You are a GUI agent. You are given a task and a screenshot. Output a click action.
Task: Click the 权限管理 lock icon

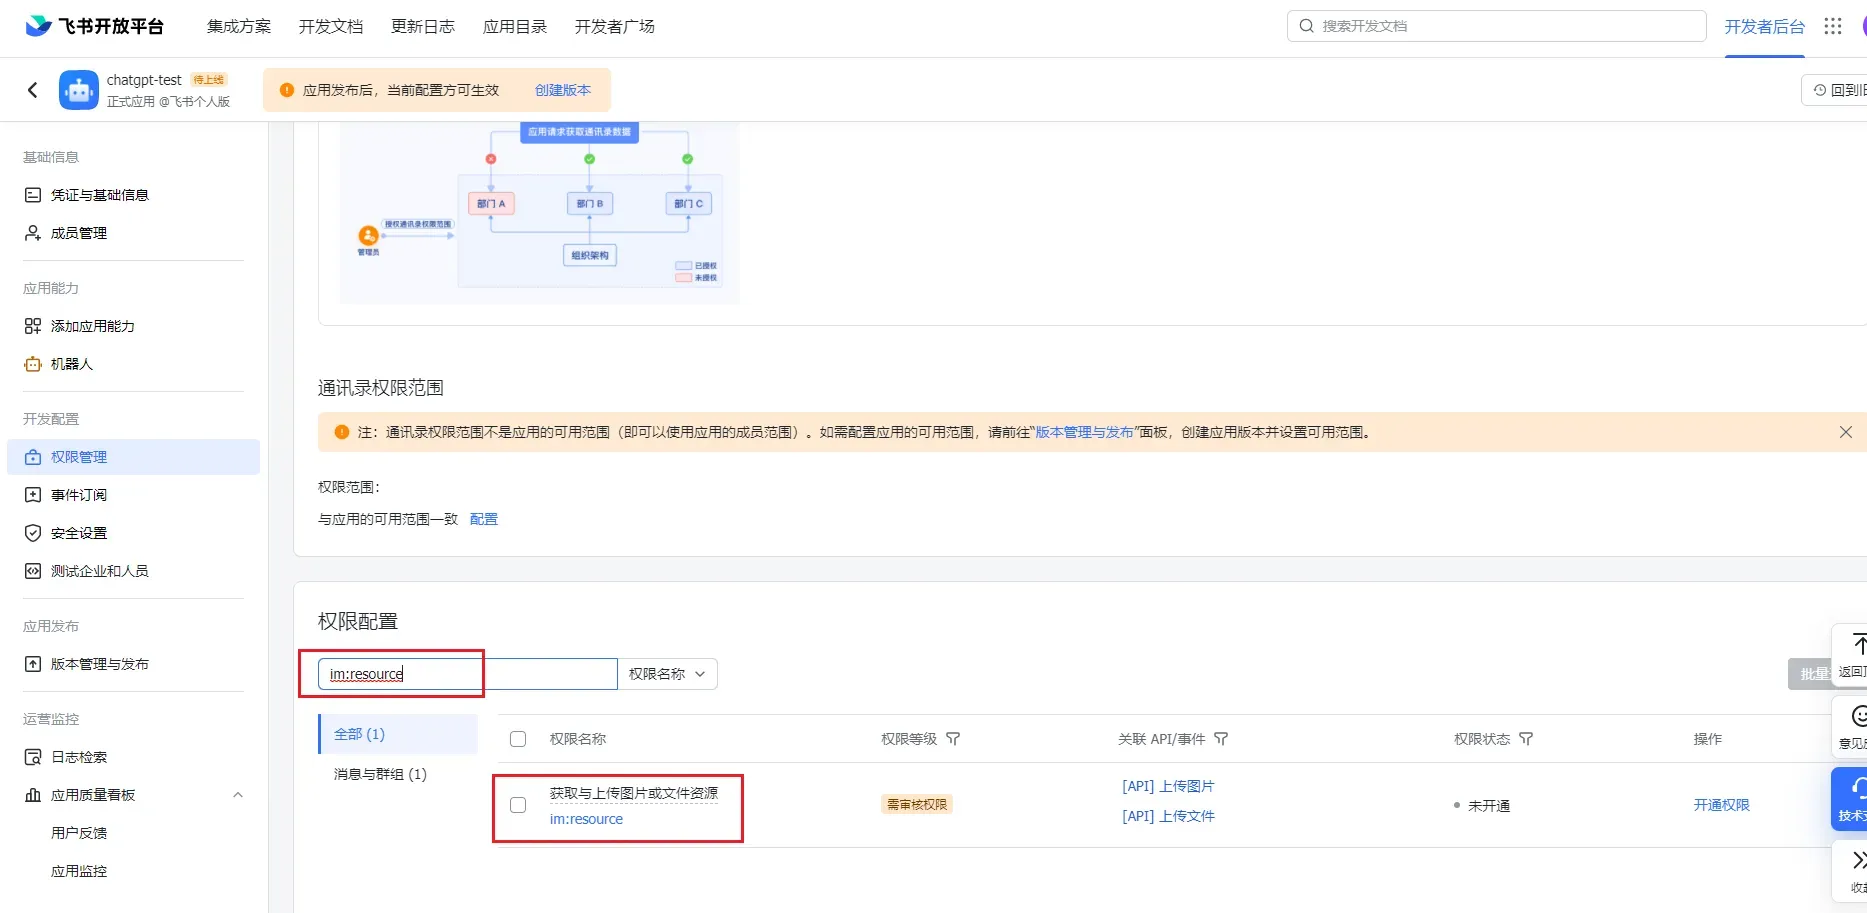[x=33, y=457]
